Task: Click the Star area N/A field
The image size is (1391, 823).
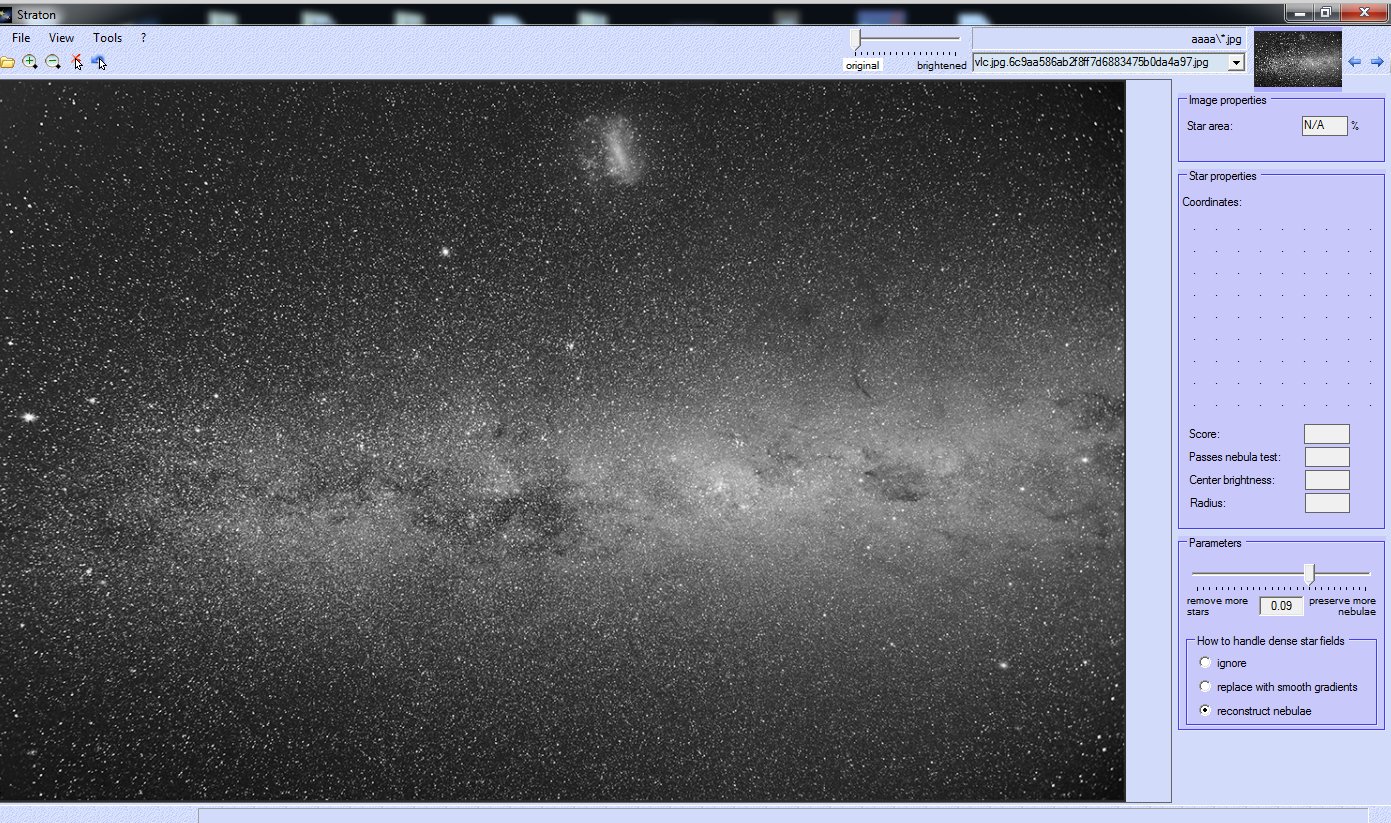Action: [1324, 126]
